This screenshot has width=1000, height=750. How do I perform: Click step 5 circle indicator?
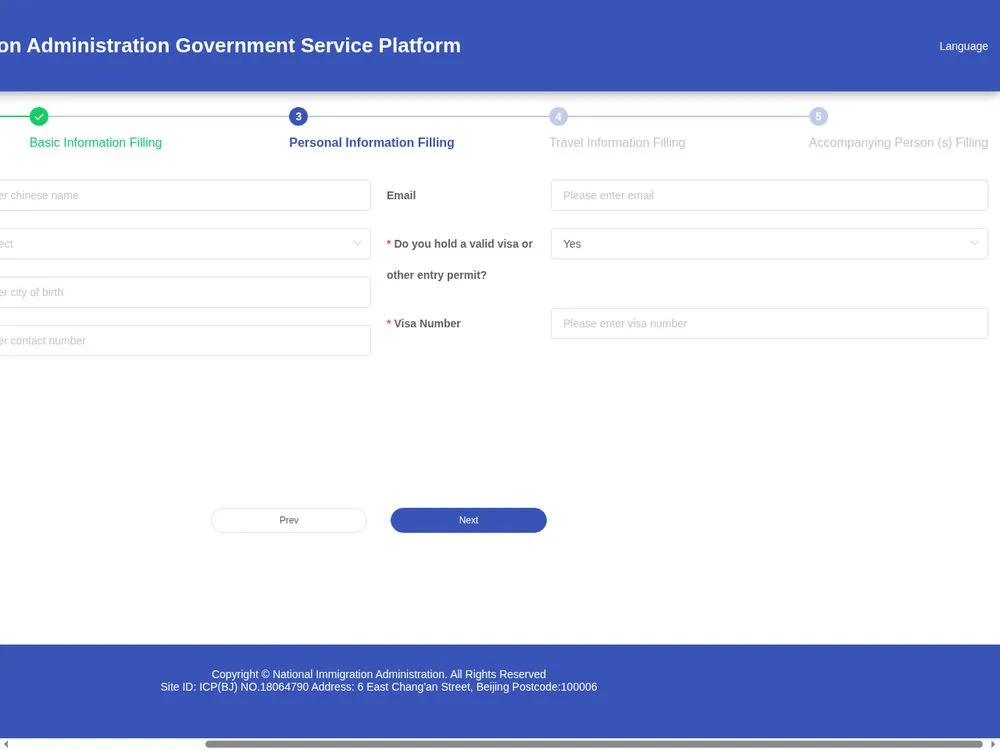click(818, 116)
